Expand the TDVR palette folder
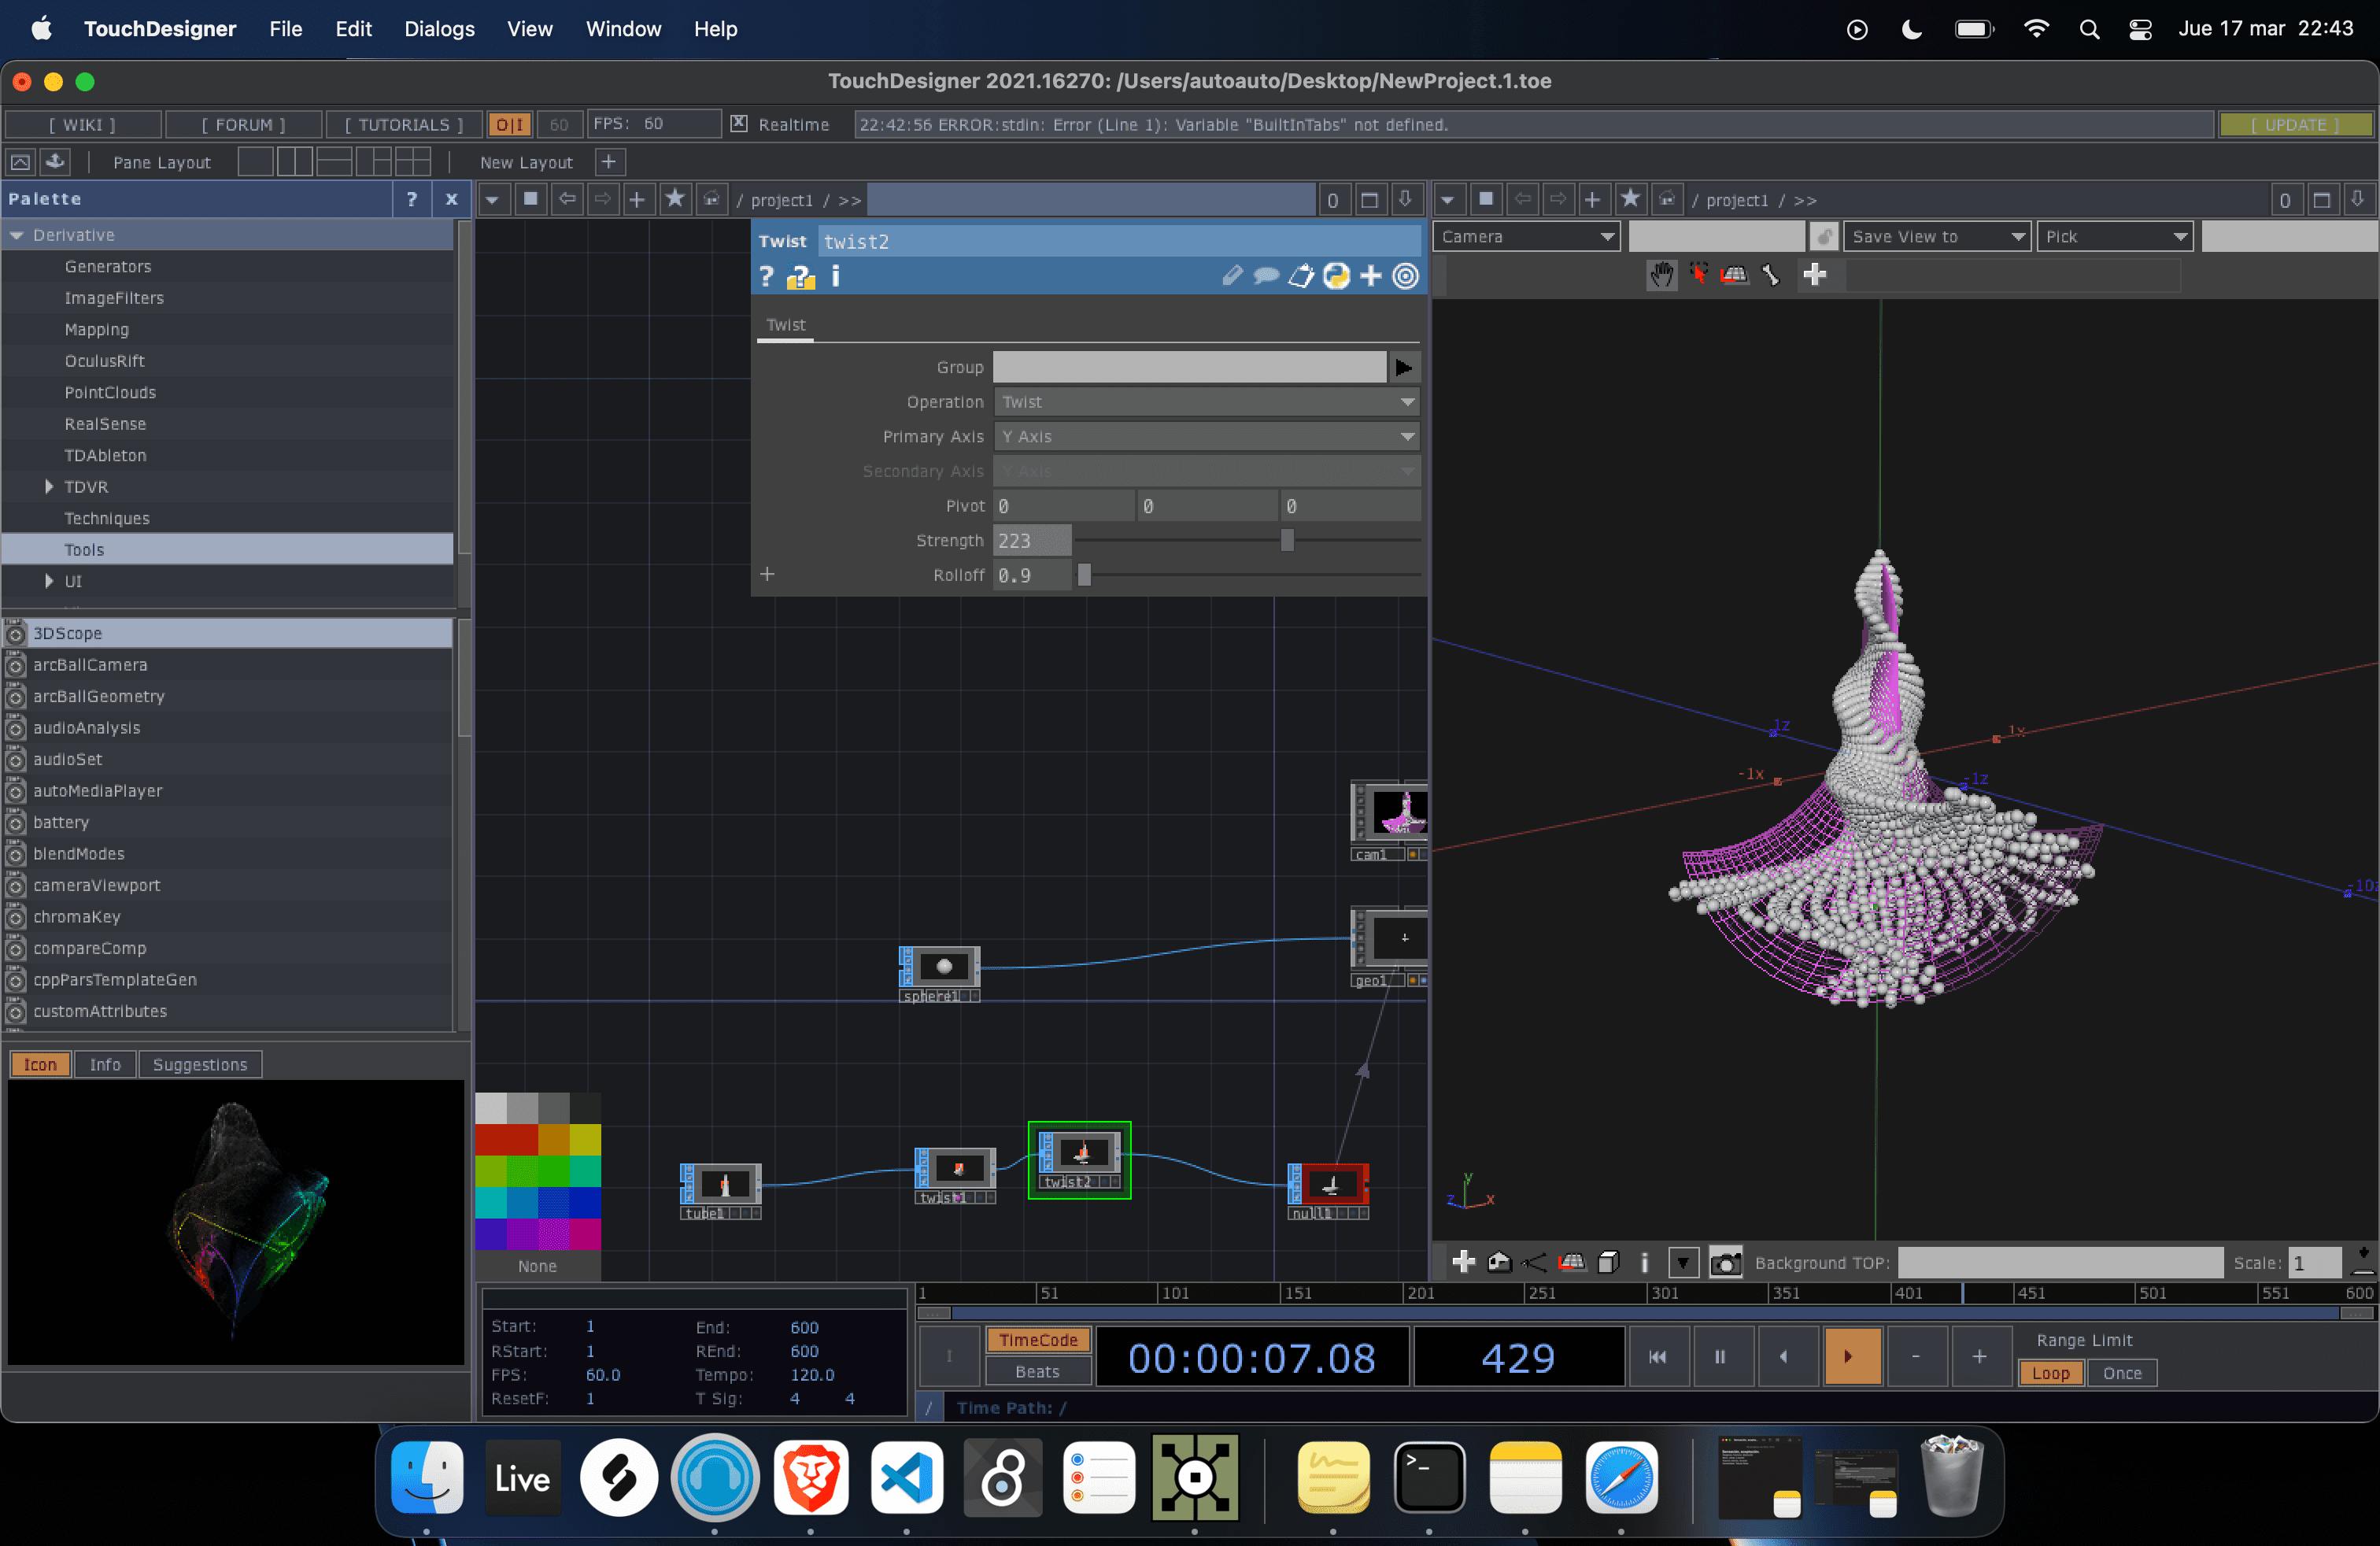The width and height of the screenshot is (2380, 1546). point(48,487)
